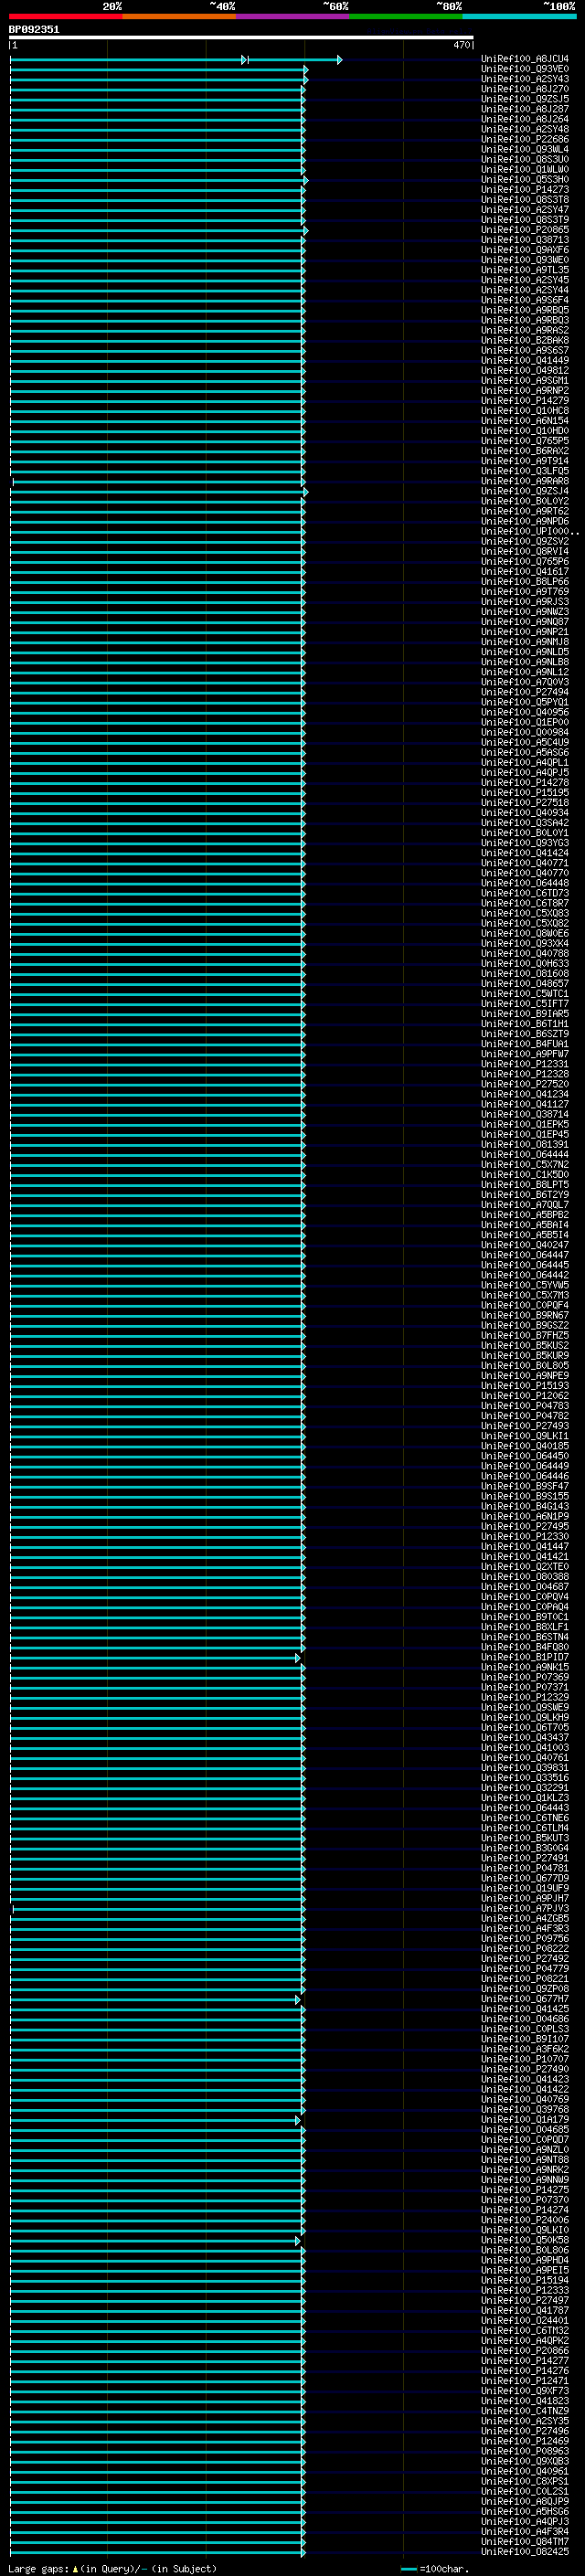Click hit label UniRef100_P15194
Screen dimensions: 585x2576
point(524,2280)
